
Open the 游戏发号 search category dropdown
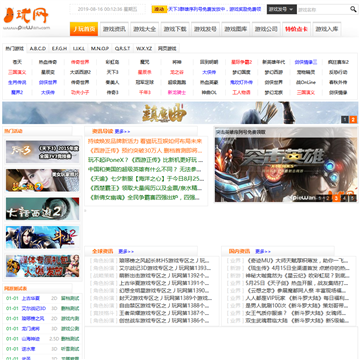point(282,9)
